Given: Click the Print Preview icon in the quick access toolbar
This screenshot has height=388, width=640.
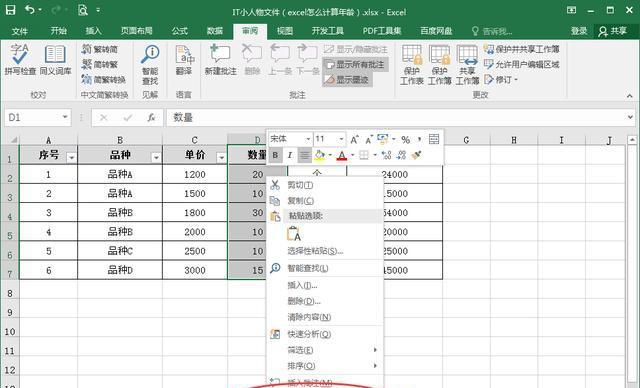Looking at the screenshot, I should click(83, 10).
